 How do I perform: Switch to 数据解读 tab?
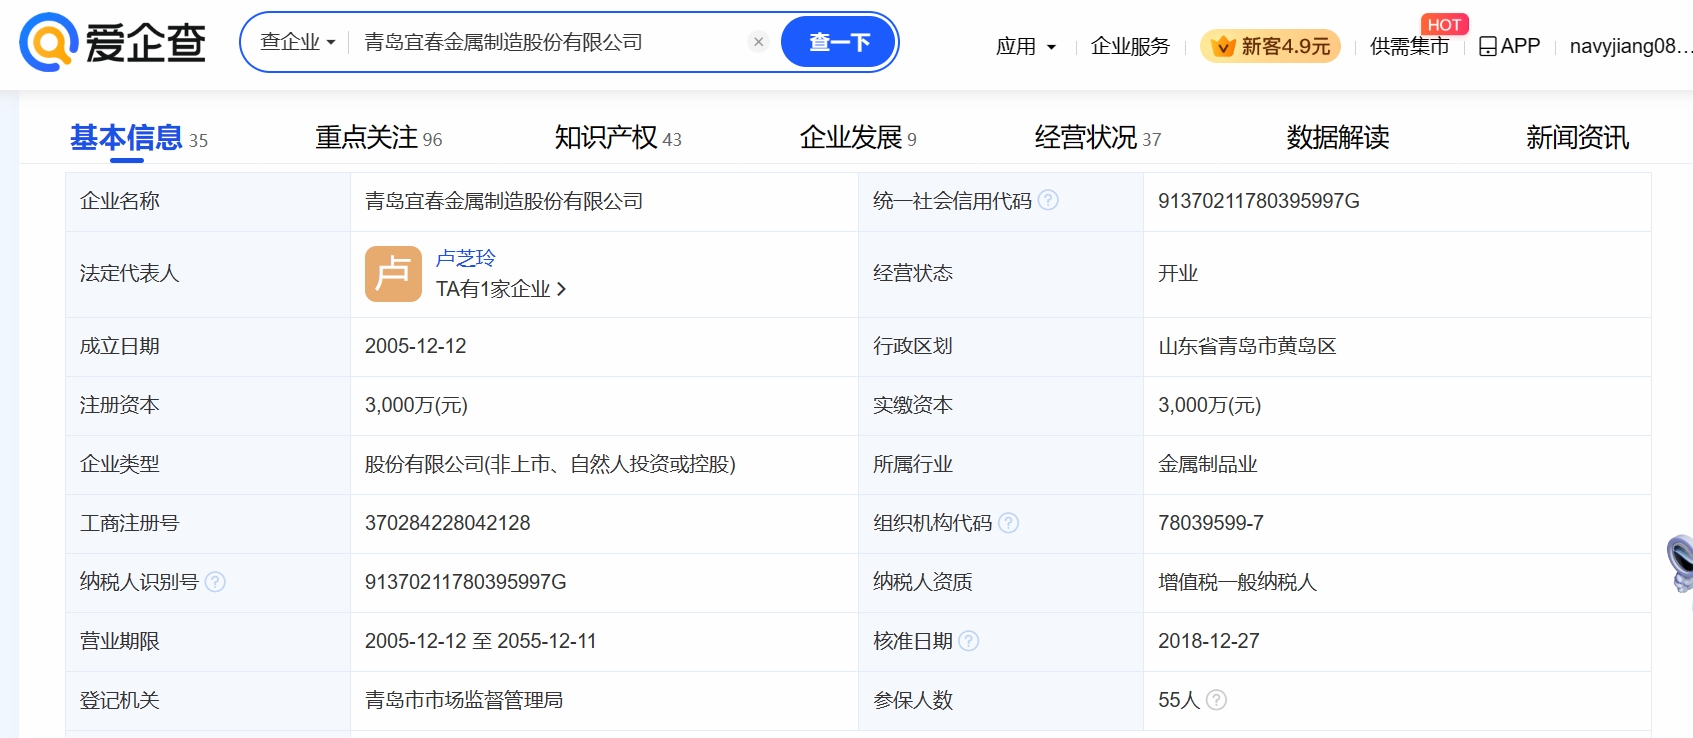[x=1338, y=138]
